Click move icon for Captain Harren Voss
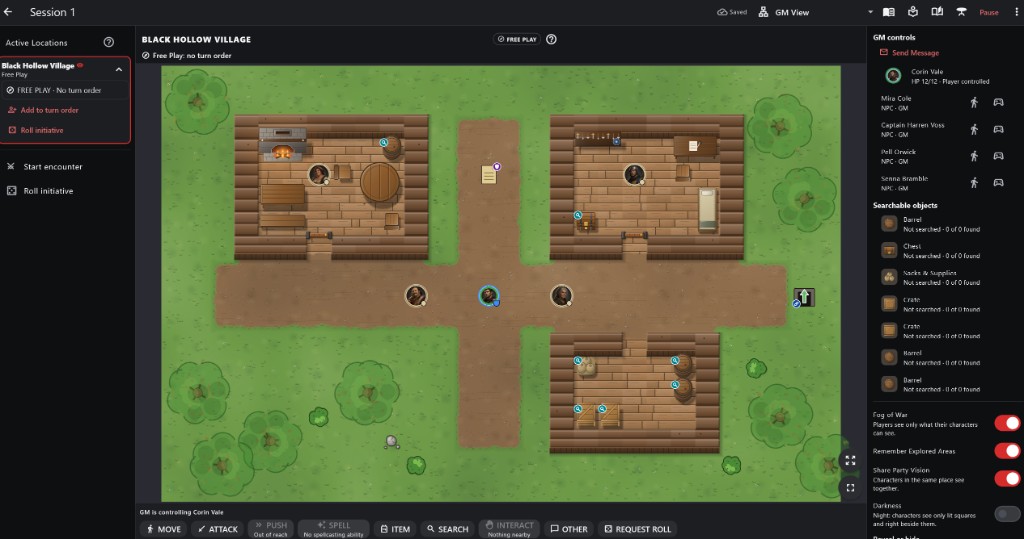The height and width of the screenshot is (539, 1024). [x=974, y=129]
